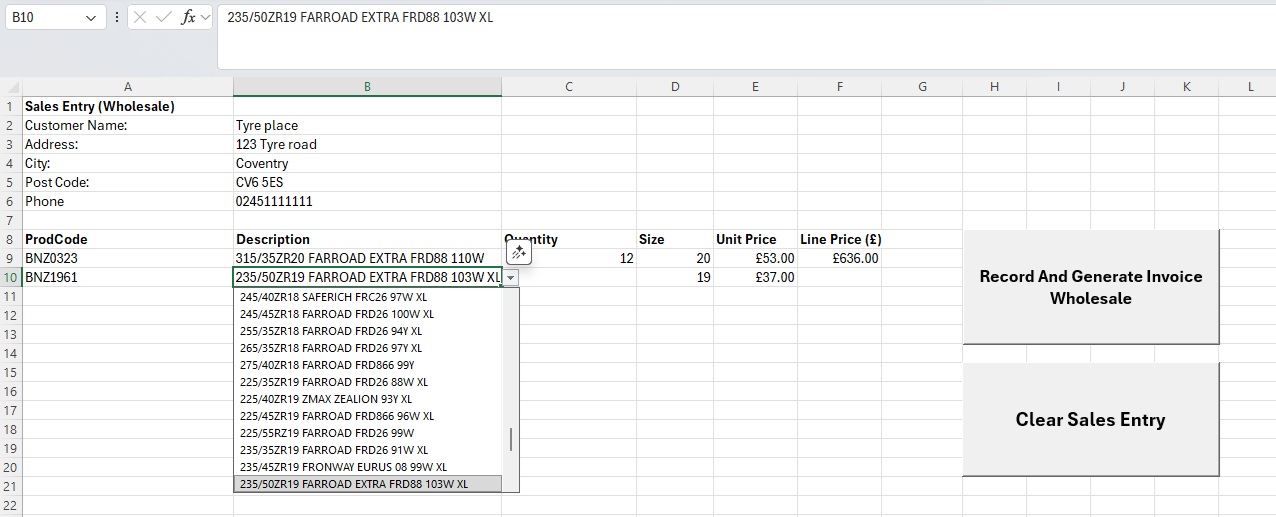
Task: Select column E header
Action: click(755, 87)
